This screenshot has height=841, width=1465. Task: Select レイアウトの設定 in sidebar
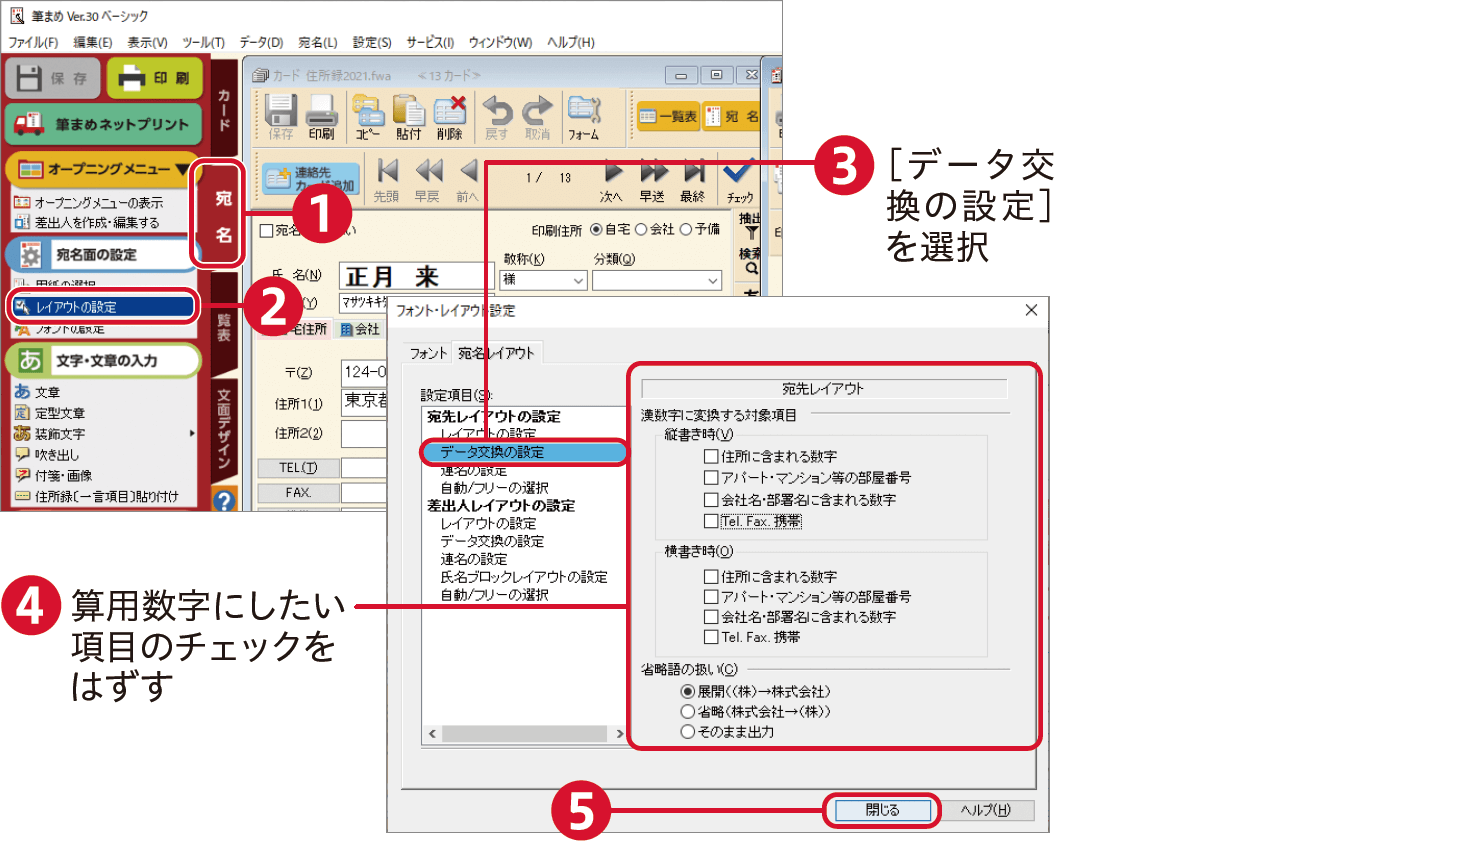click(x=104, y=307)
